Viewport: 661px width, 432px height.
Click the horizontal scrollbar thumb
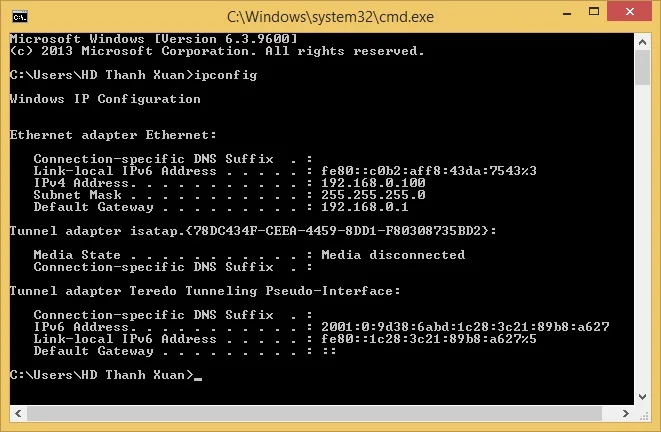tap(314, 413)
